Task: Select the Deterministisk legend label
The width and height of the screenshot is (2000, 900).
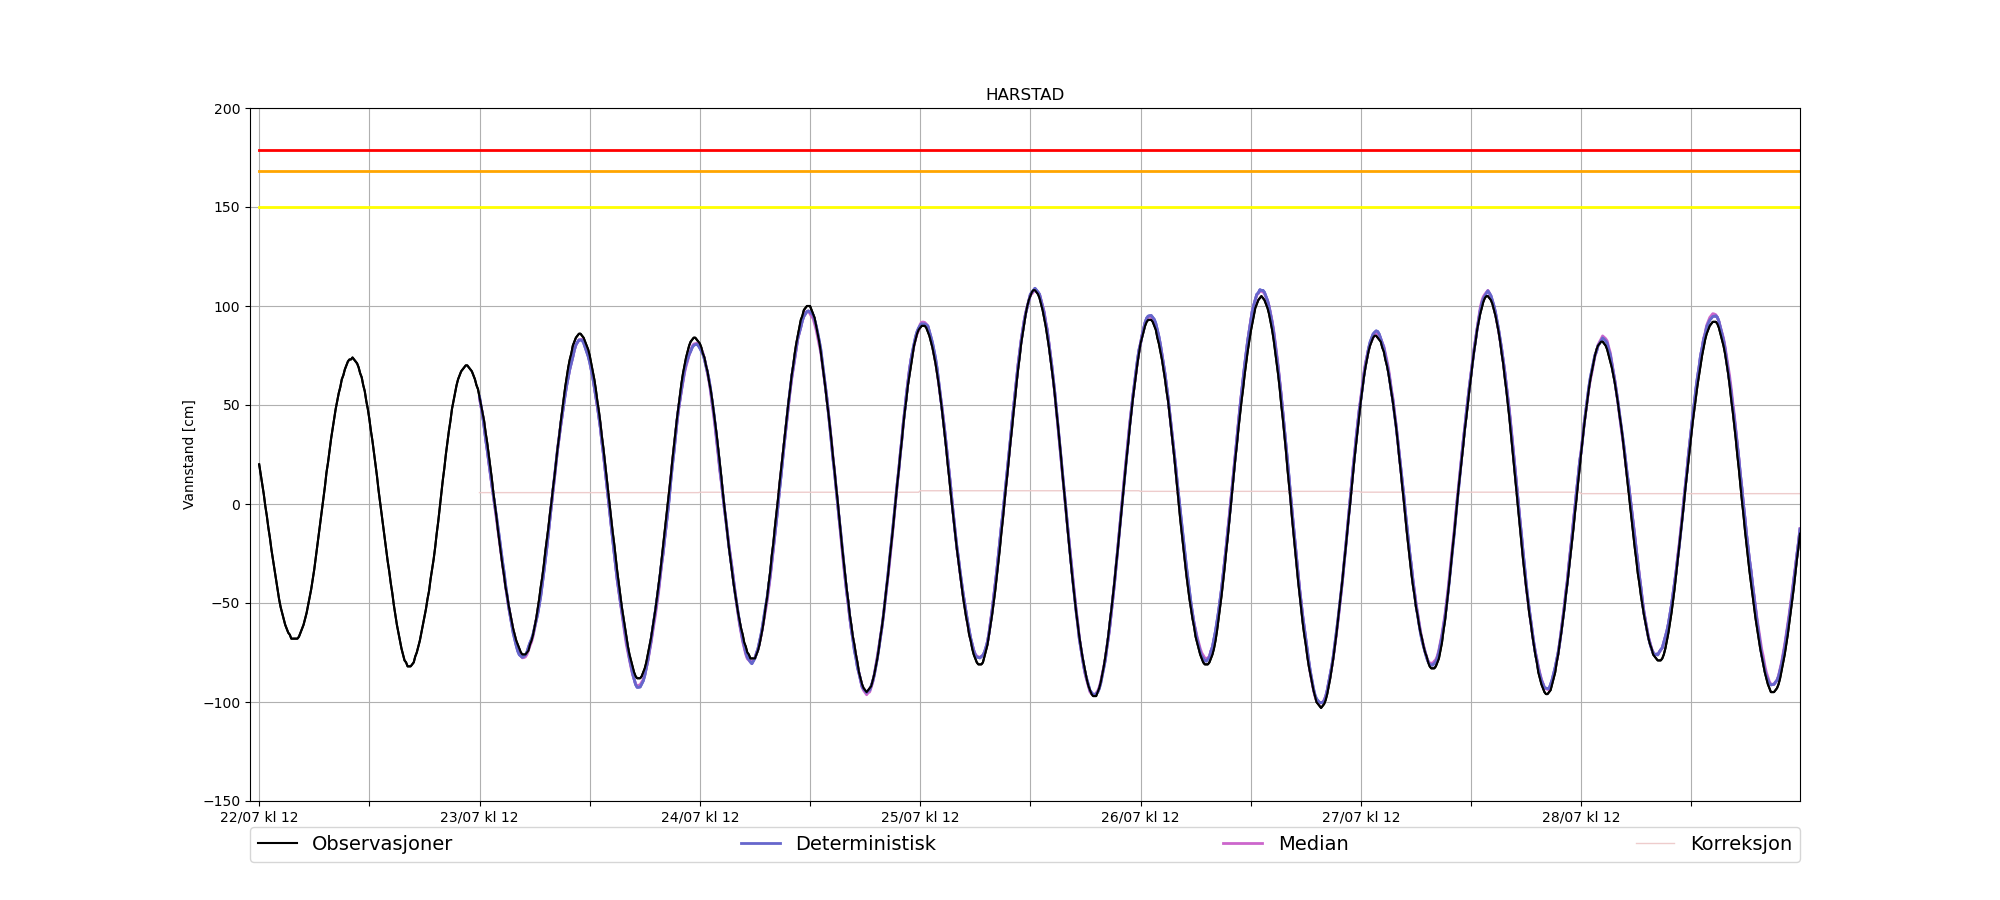Action: point(865,844)
